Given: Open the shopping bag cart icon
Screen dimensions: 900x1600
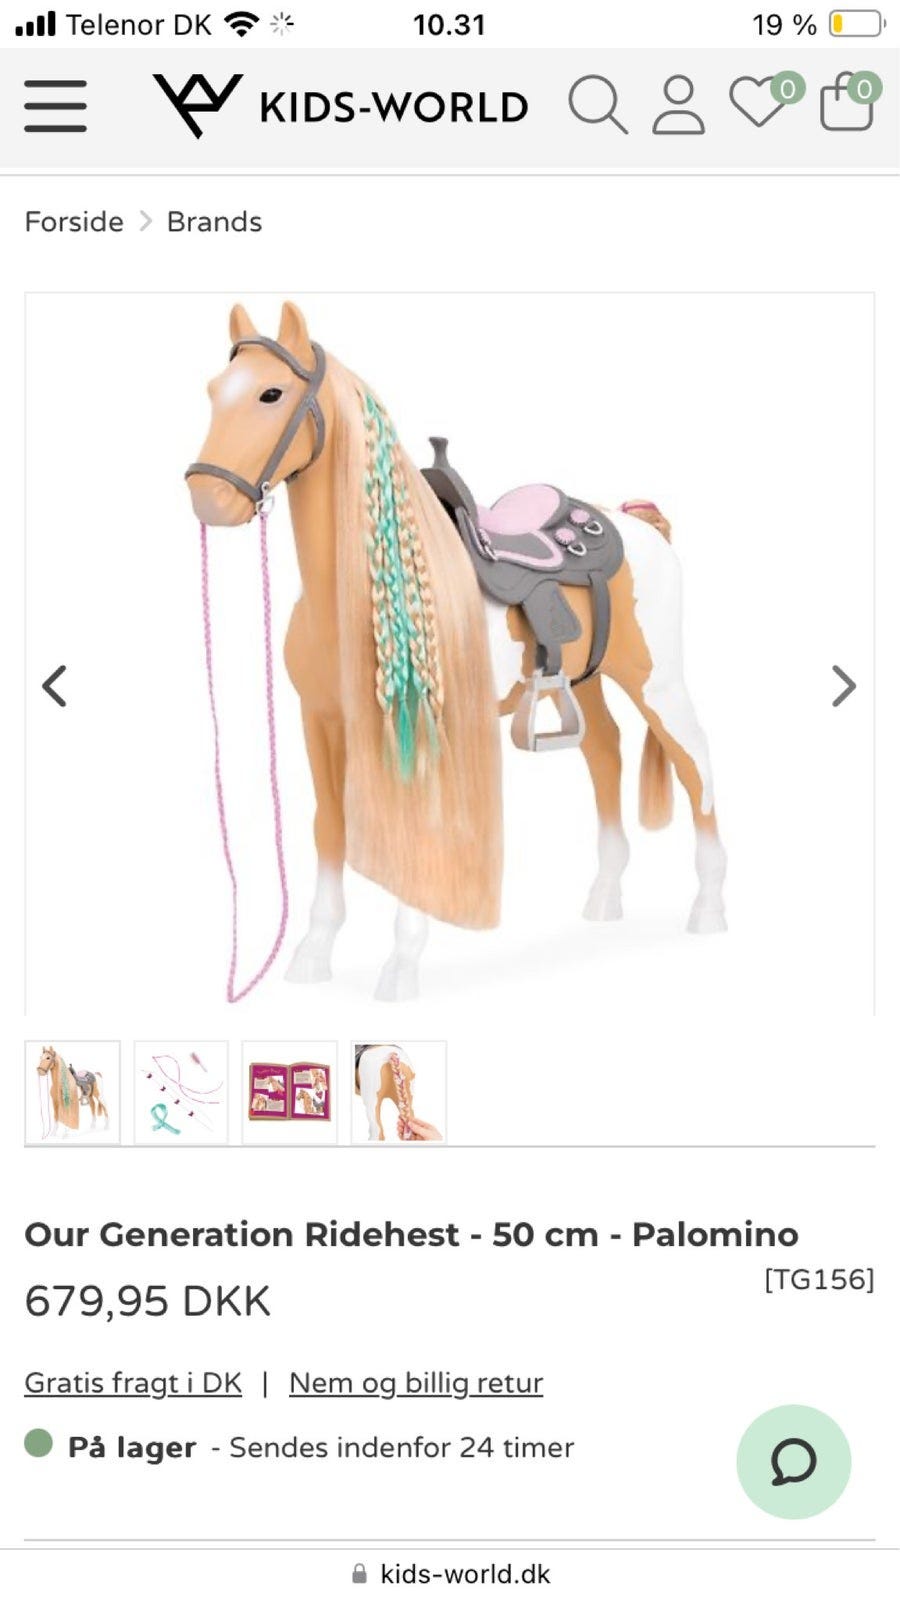Looking at the screenshot, I should click(x=849, y=100).
